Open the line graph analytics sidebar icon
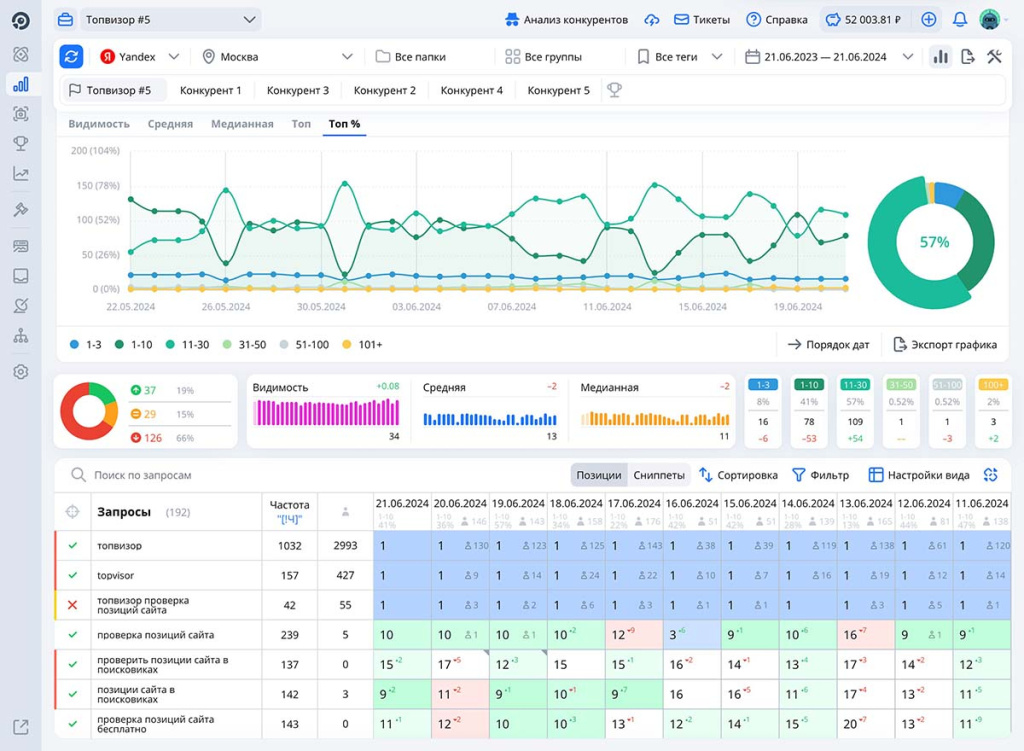 point(21,174)
